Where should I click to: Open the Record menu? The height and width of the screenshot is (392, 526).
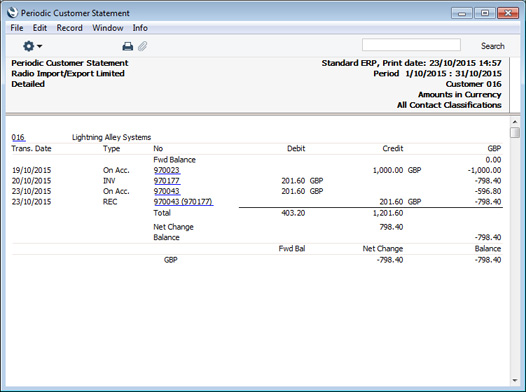tap(69, 28)
